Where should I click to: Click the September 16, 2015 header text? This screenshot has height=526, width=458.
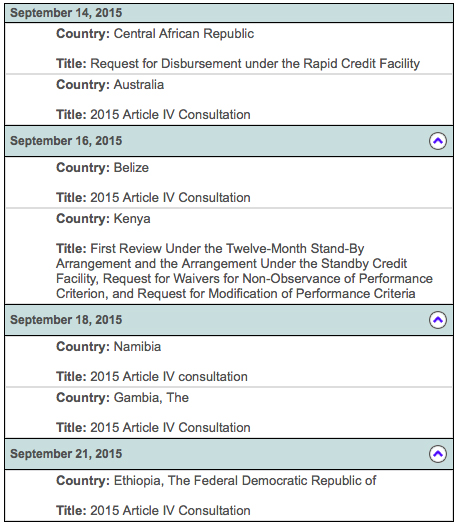click(x=66, y=141)
